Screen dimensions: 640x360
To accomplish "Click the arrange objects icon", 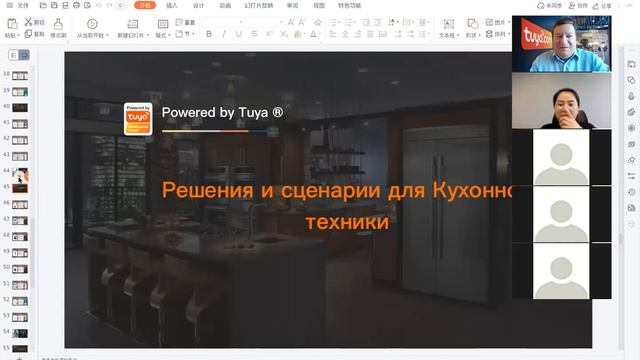I will pos(489,34).
